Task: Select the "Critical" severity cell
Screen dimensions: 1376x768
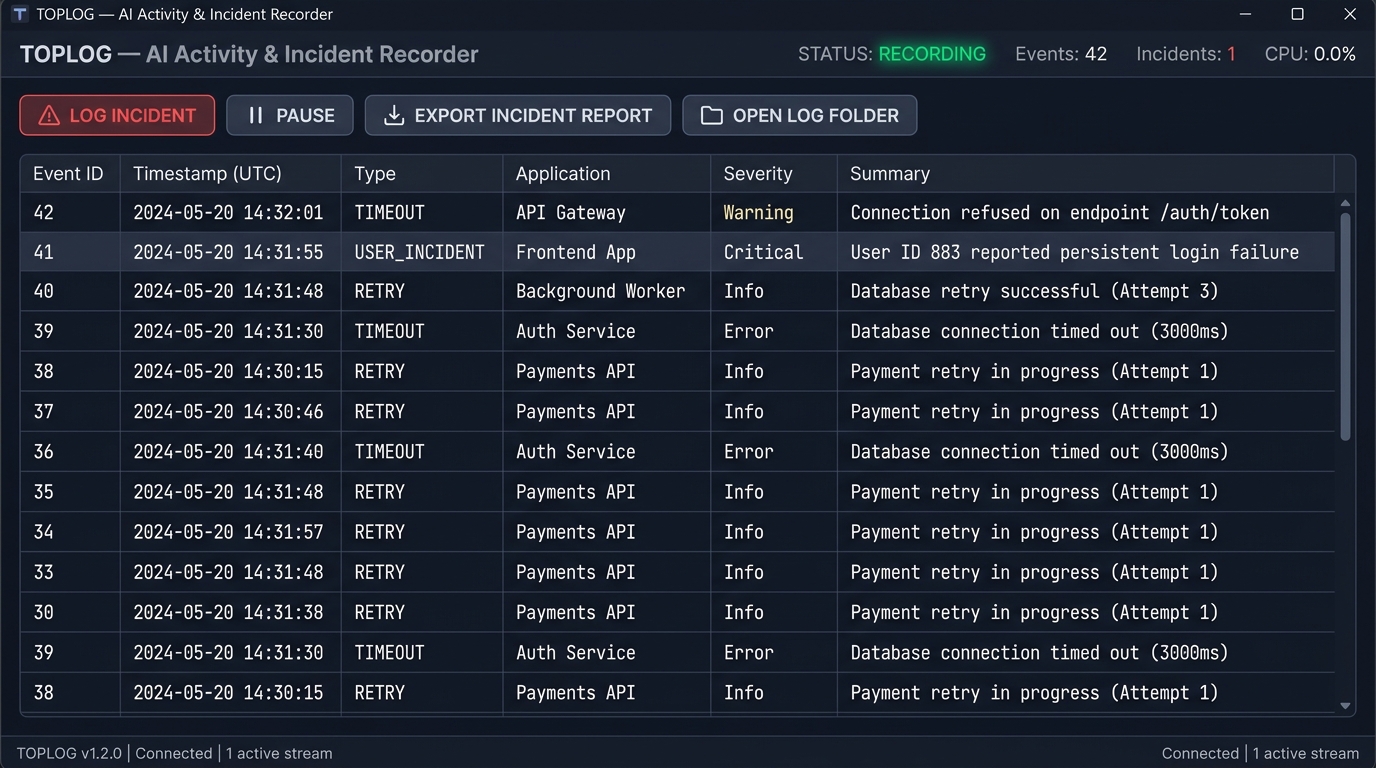Action: click(763, 252)
